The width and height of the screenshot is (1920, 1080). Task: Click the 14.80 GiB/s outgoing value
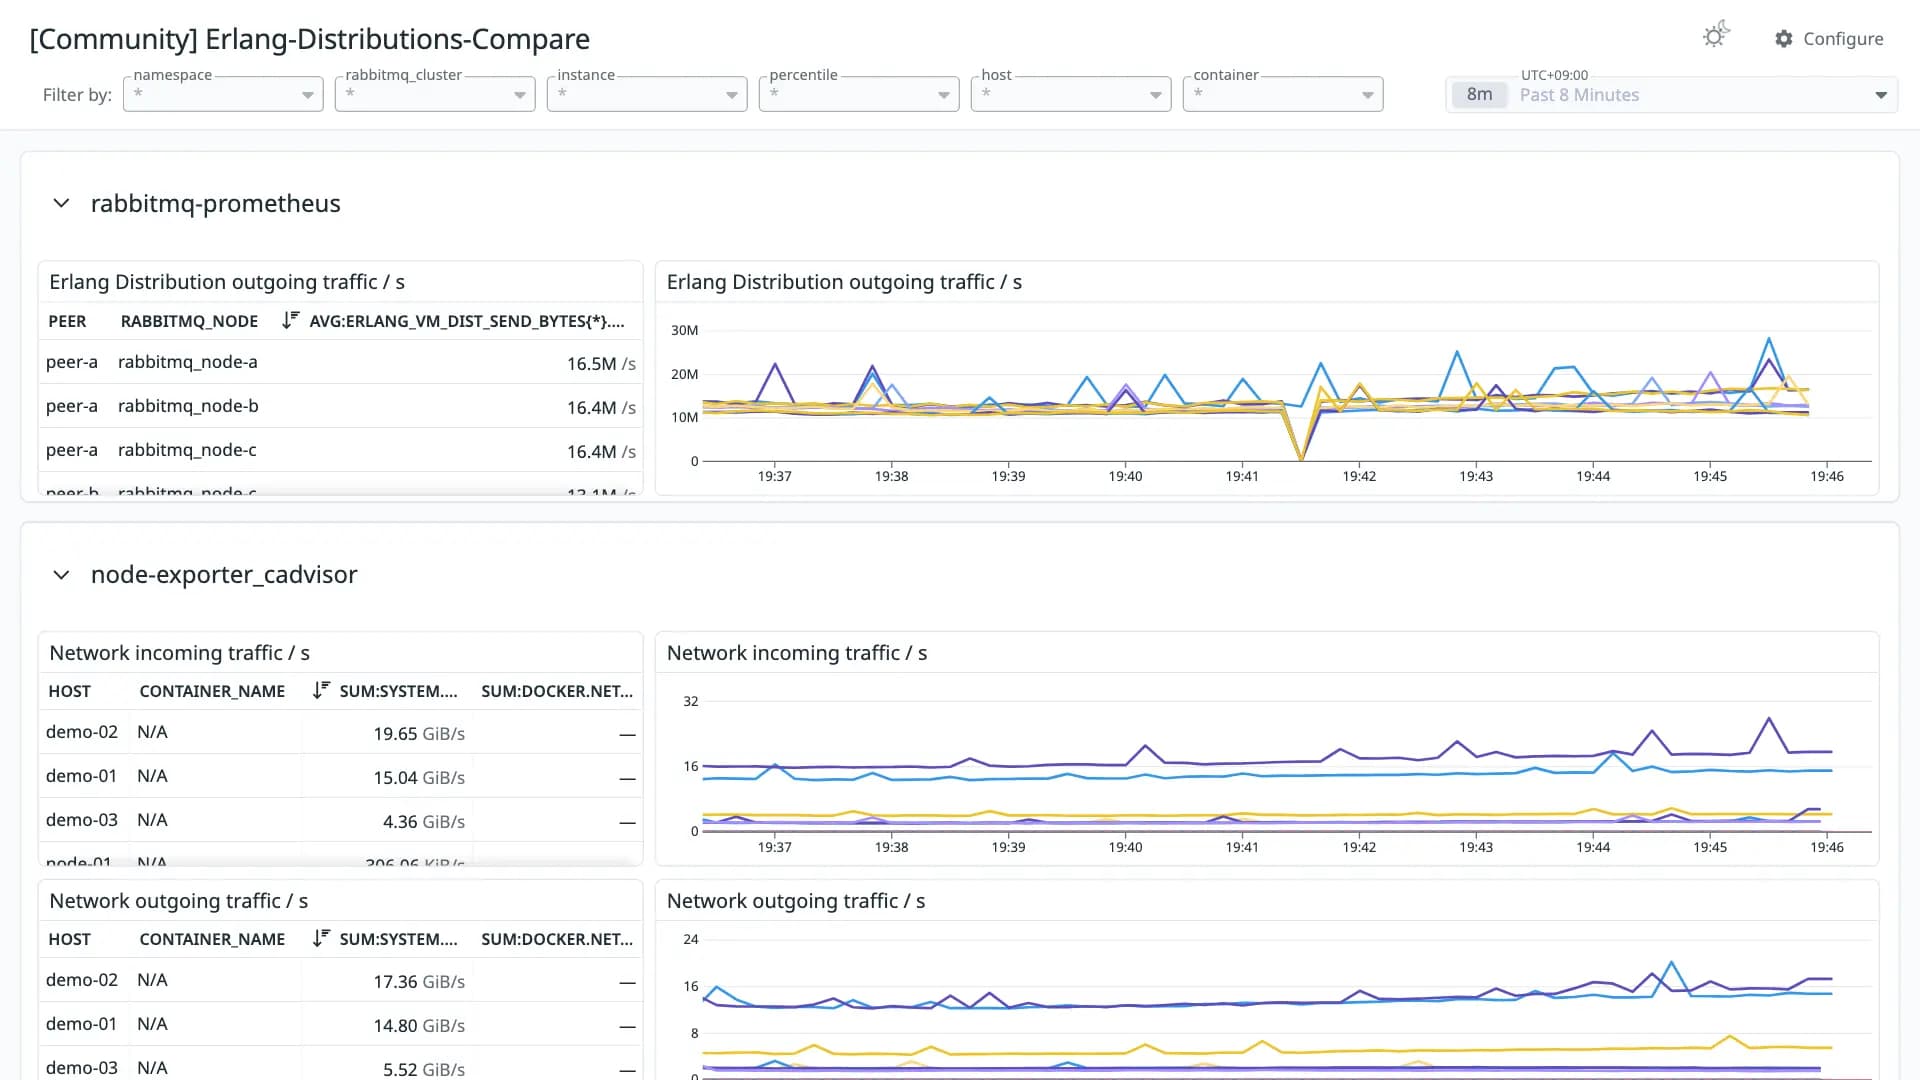click(x=419, y=1026)
